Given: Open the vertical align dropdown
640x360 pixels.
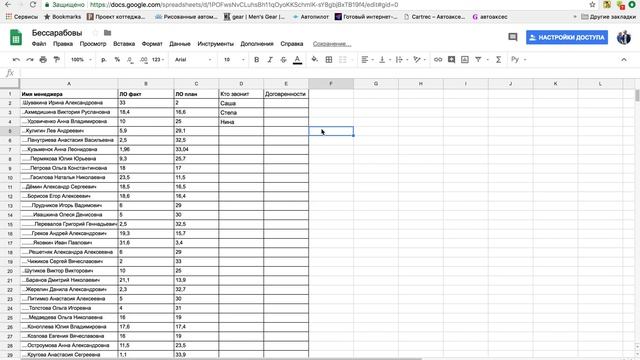Looking at the screenshot, I should (384, 60).
